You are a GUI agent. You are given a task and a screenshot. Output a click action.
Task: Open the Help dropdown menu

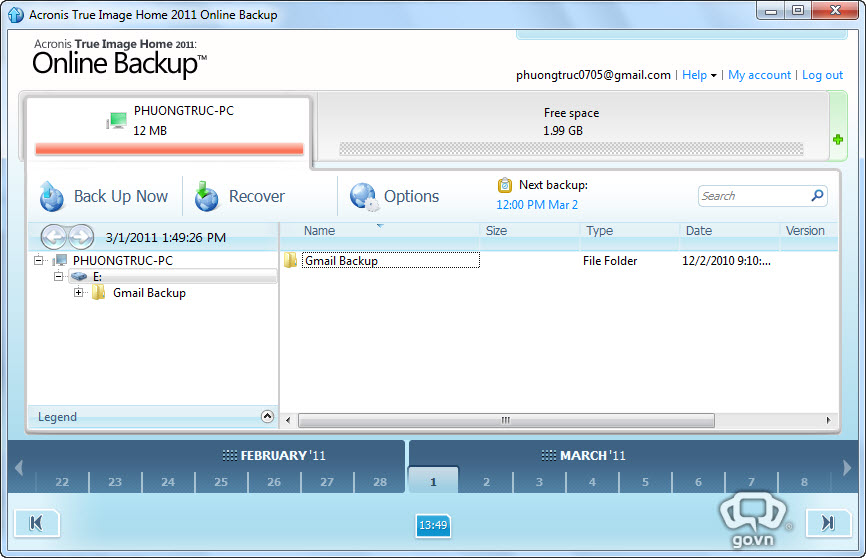point(699,75)
